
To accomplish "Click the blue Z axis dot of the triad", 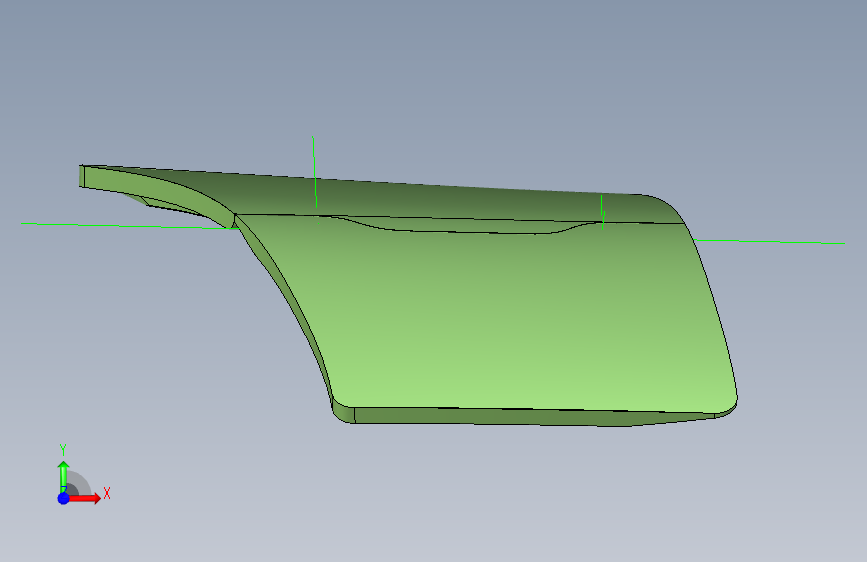I will coord(64,498).
